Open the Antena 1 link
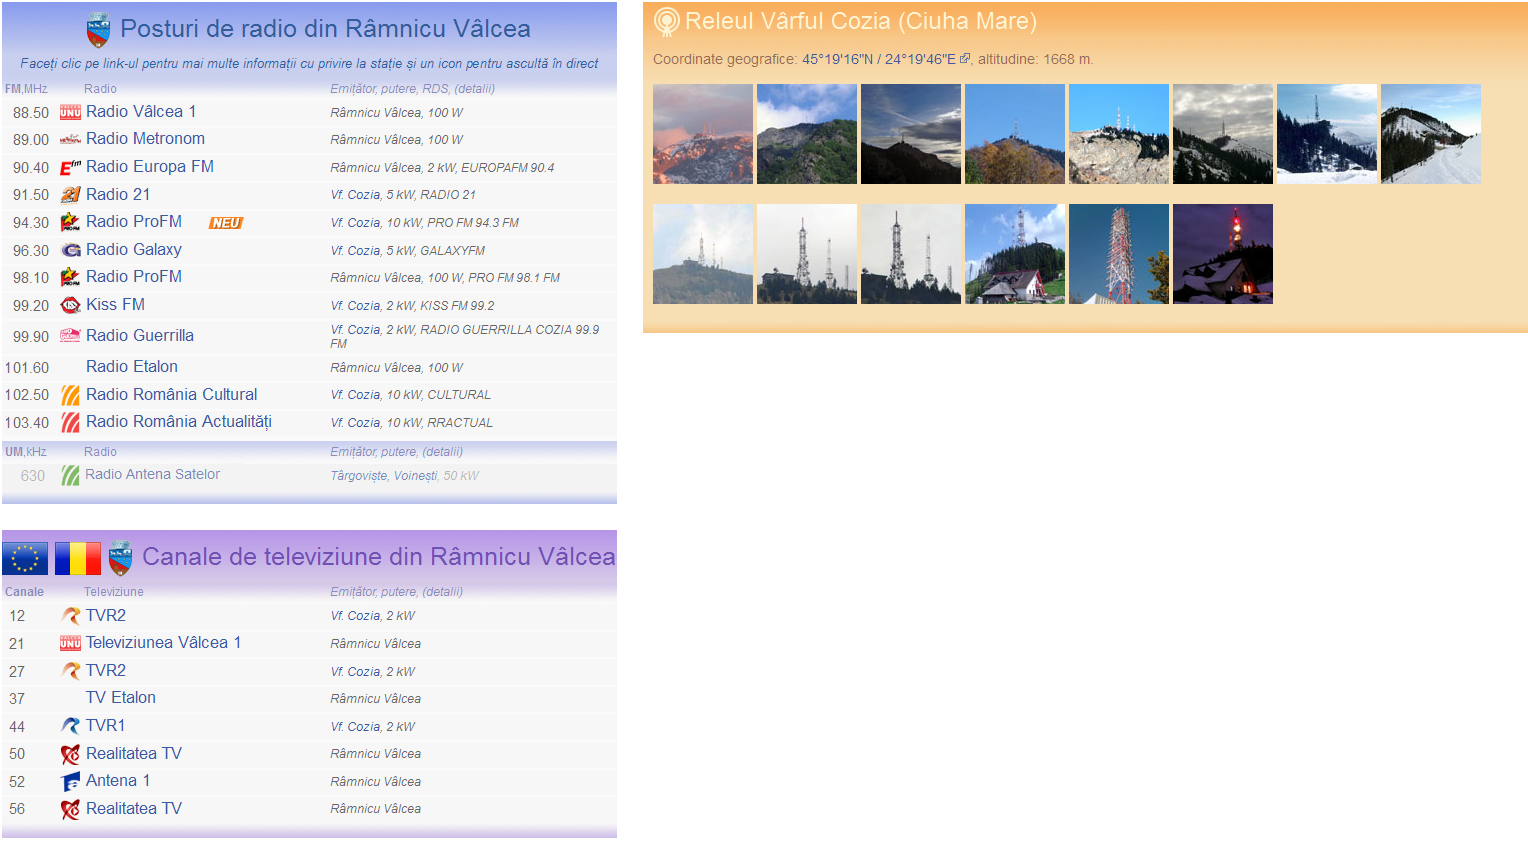 coord(118,780)
